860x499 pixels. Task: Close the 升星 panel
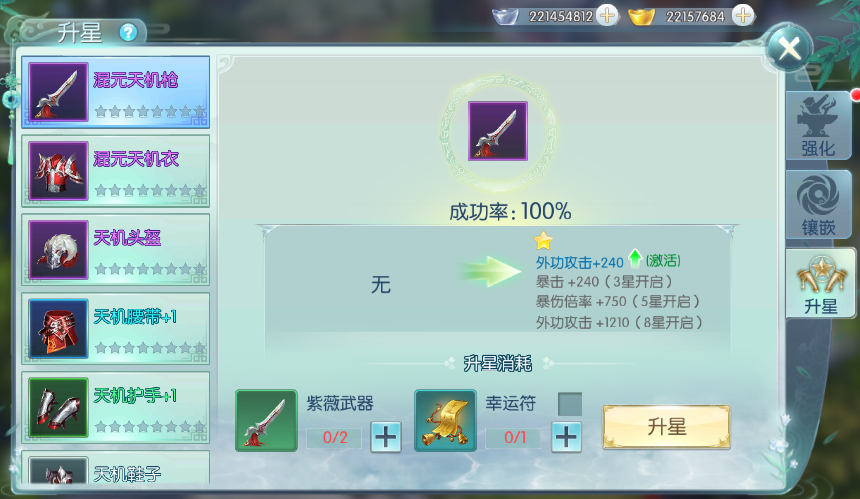(x=789, y=48)
